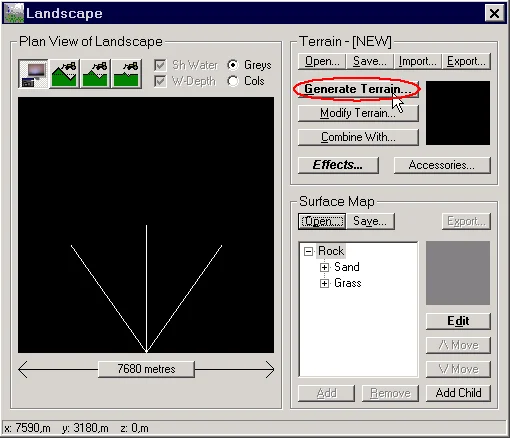Click the first green terrain bulldozer icon
Screen dimensions: 510x438
tap(64, 74)
